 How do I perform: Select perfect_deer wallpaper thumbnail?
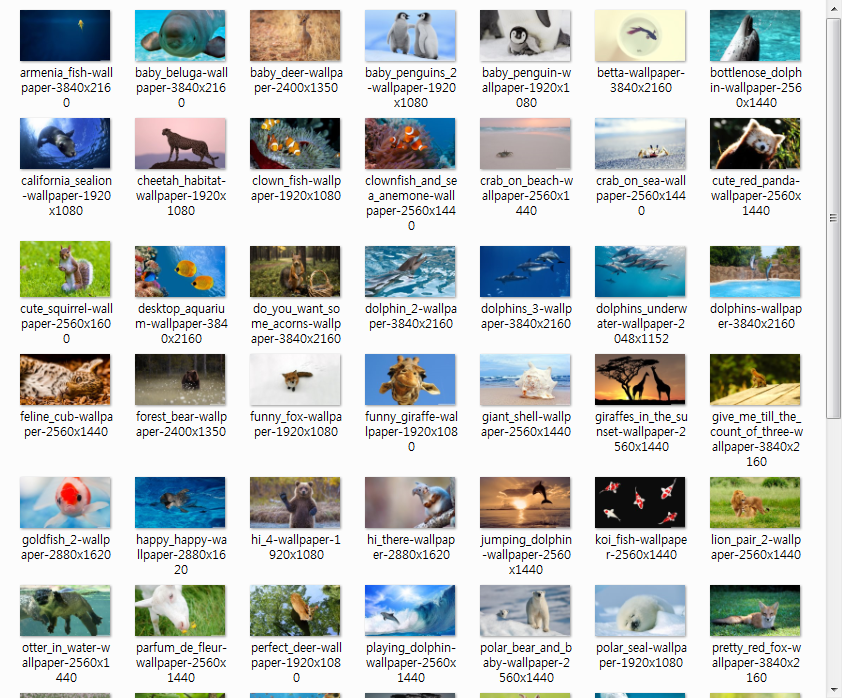tap(295, 610)
